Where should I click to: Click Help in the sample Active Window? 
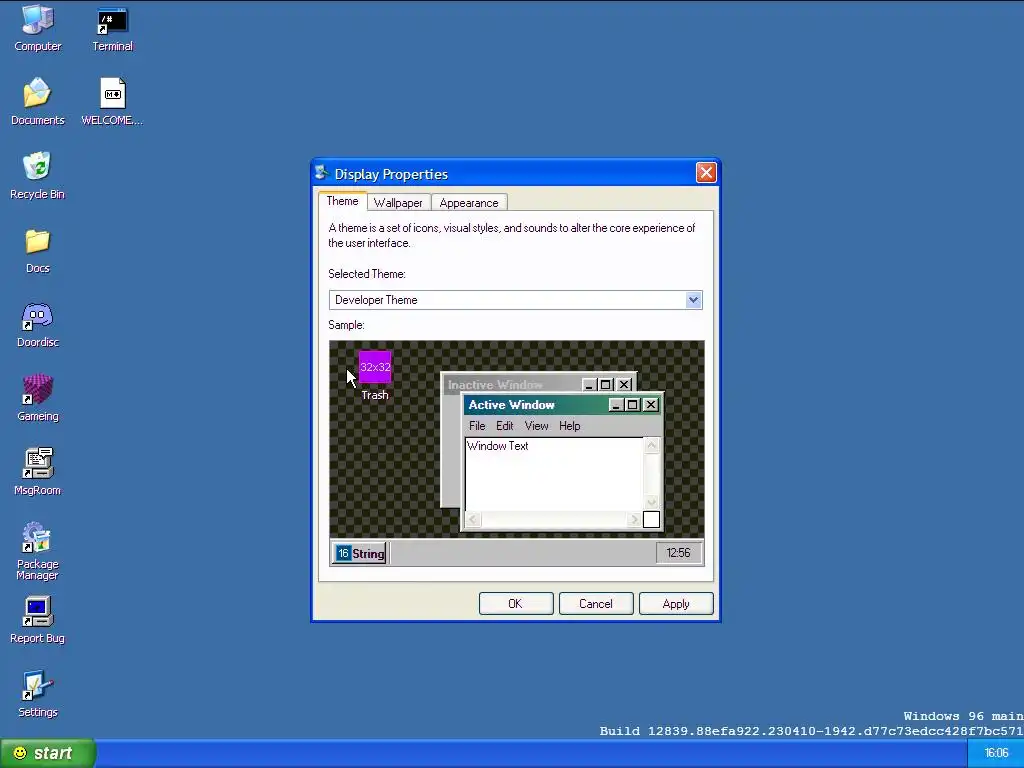(569, 426)
